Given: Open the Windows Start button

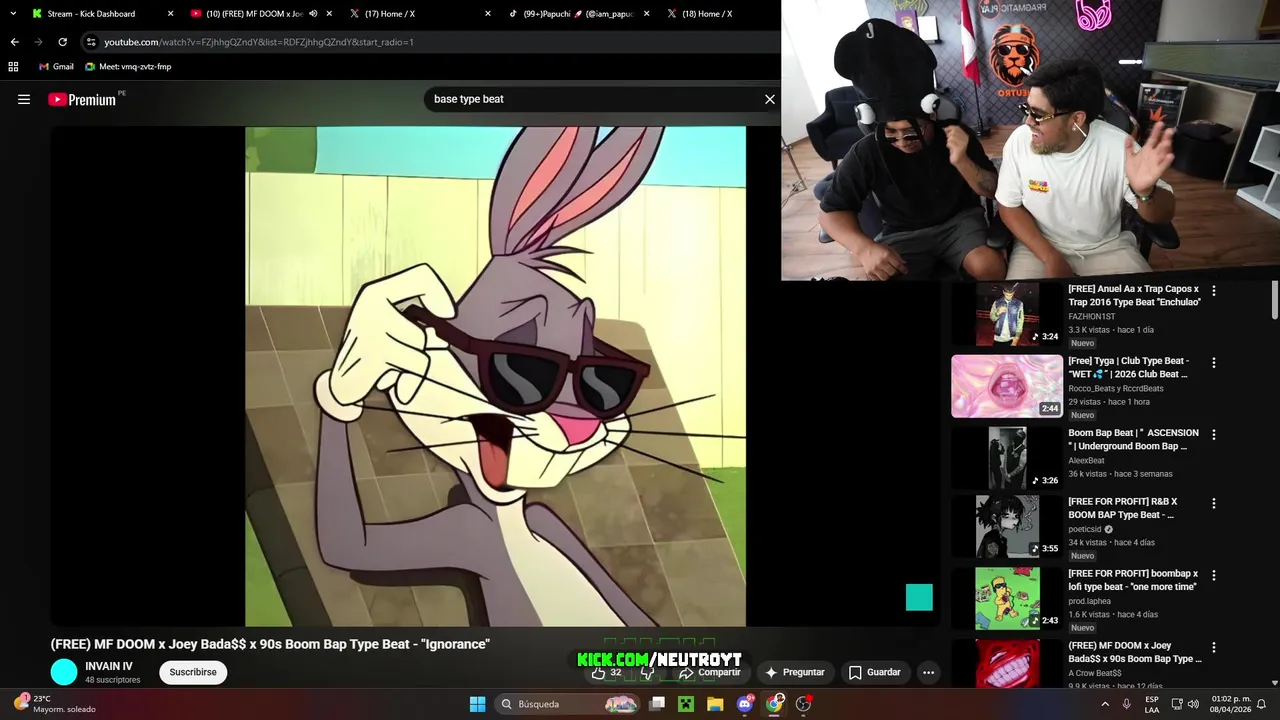Looking at the screenshot, I should [x=478, y=704].
